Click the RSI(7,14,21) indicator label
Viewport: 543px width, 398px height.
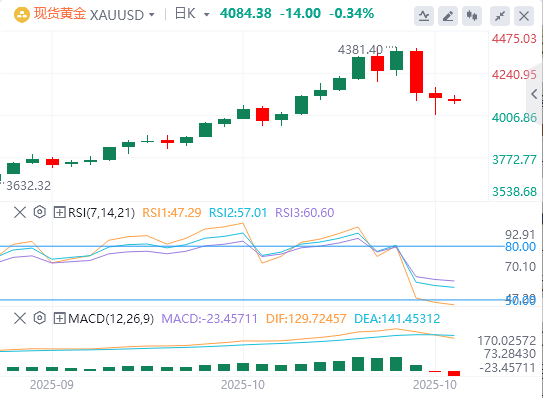pyautogui.click(x=101, y=212)
